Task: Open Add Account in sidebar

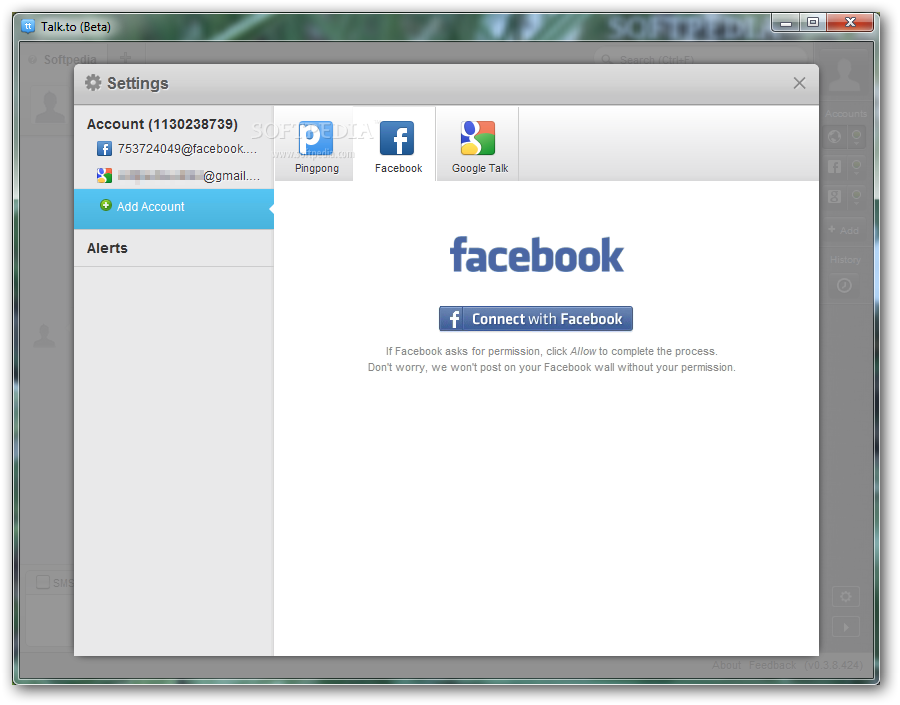Action: tap(174, 207)
